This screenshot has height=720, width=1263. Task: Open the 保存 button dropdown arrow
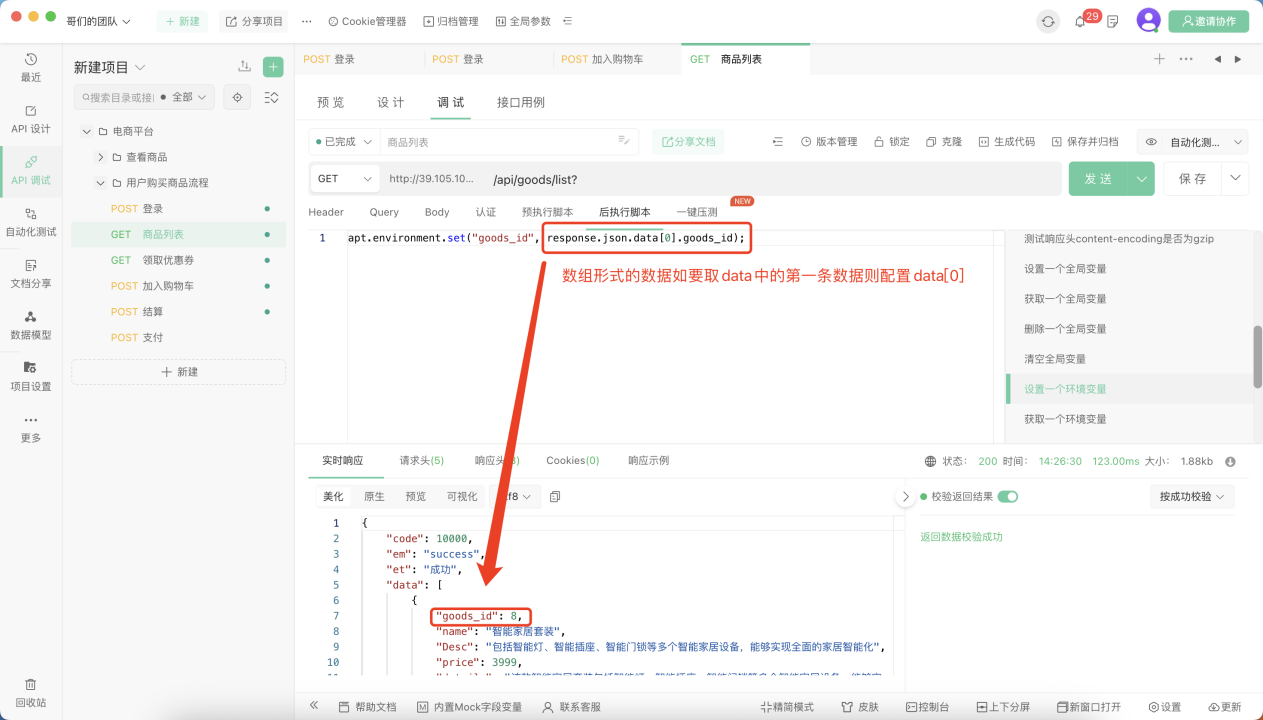(x=1236, y=179)
